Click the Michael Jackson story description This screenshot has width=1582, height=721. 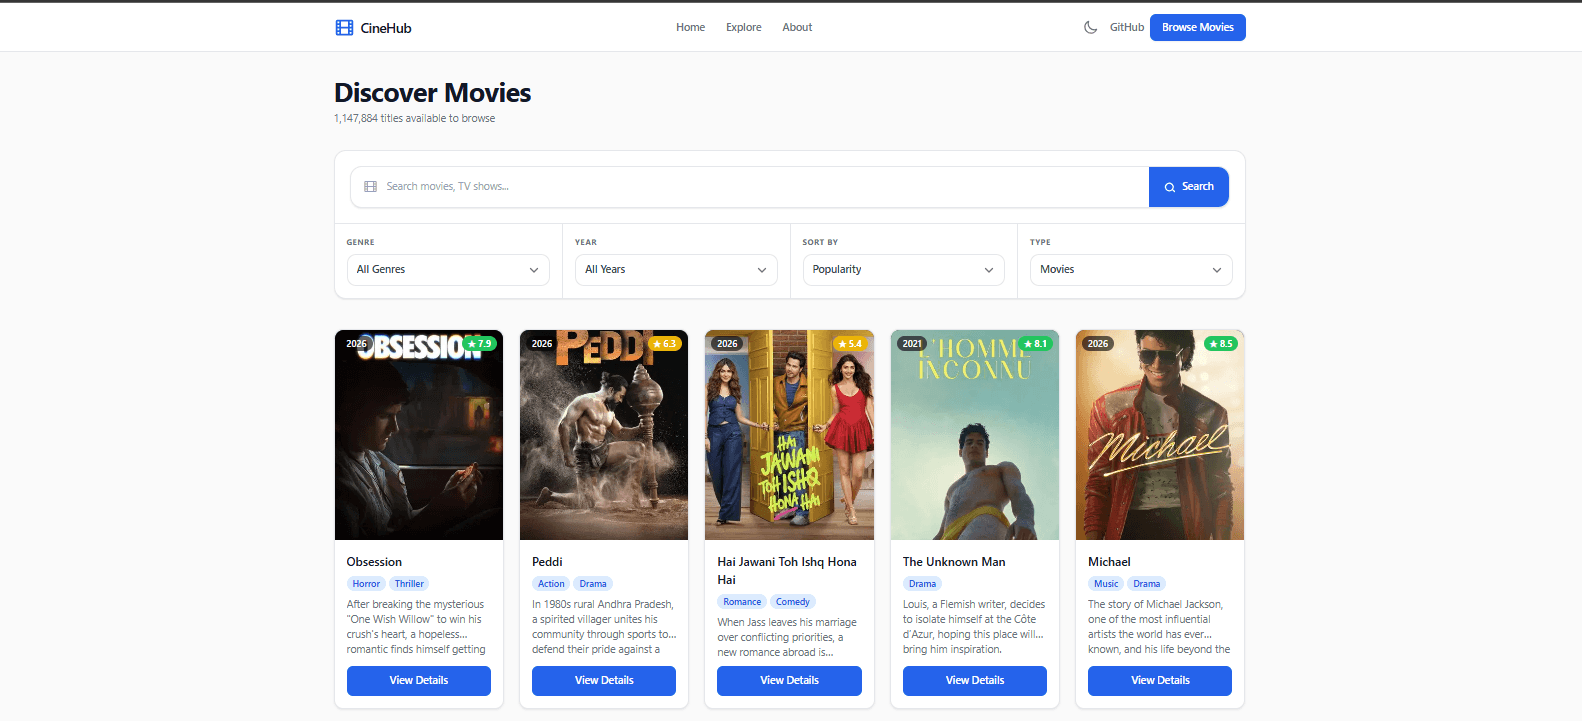click(x=1159, y=627)
